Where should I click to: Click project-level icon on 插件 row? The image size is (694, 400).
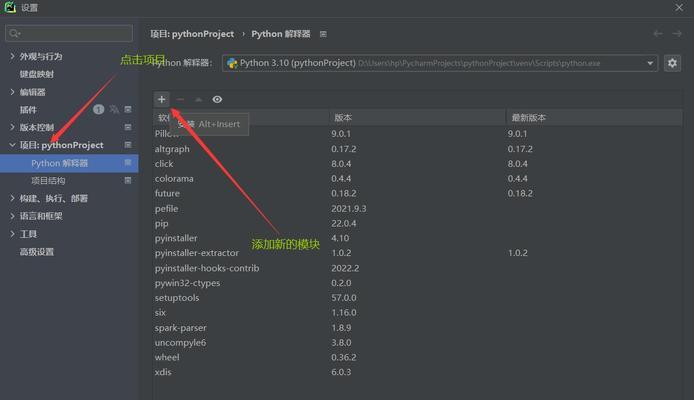tap(128, 109)
